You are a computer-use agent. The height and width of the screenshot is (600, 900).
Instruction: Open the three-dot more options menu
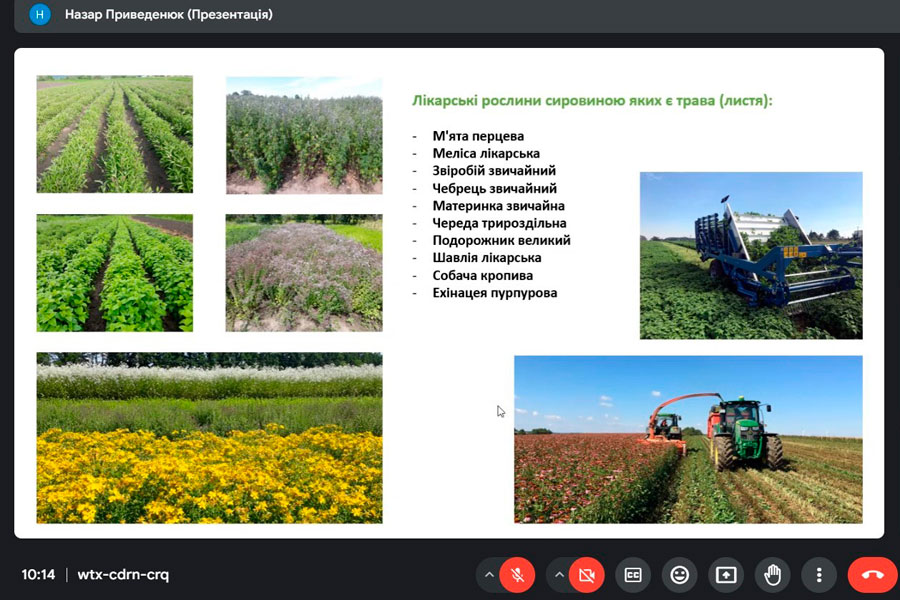pos(819,575)
